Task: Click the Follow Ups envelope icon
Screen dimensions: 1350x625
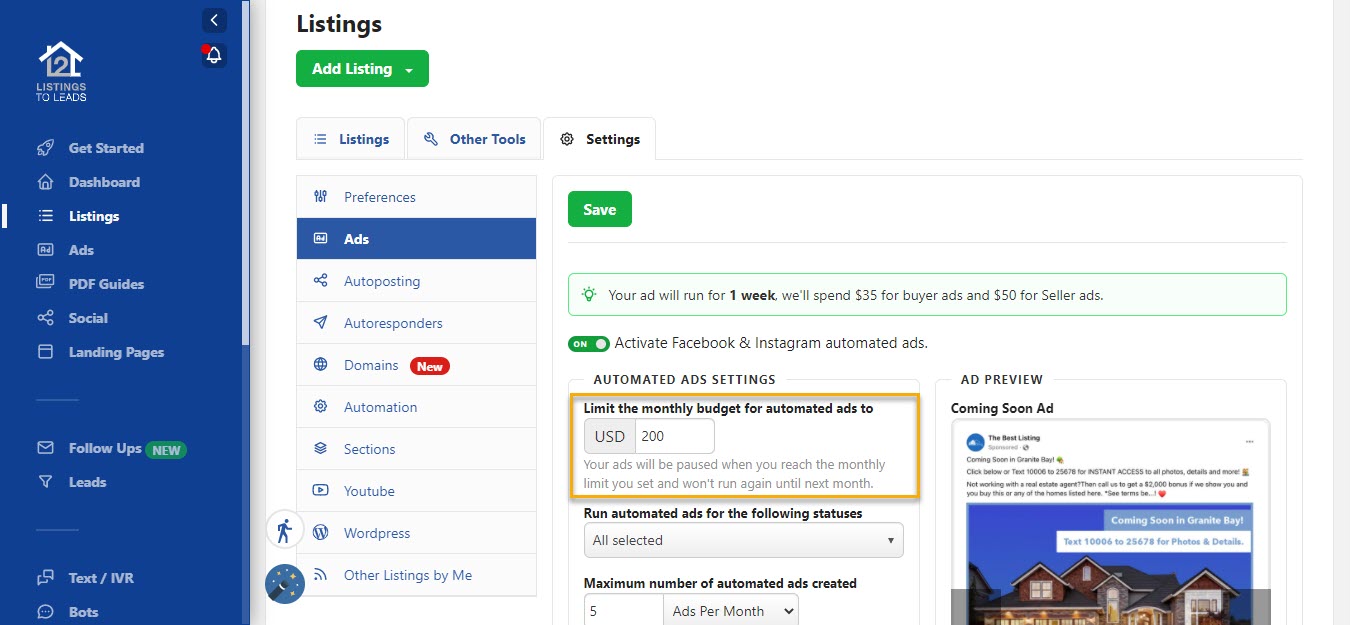Action: (45, 448)
